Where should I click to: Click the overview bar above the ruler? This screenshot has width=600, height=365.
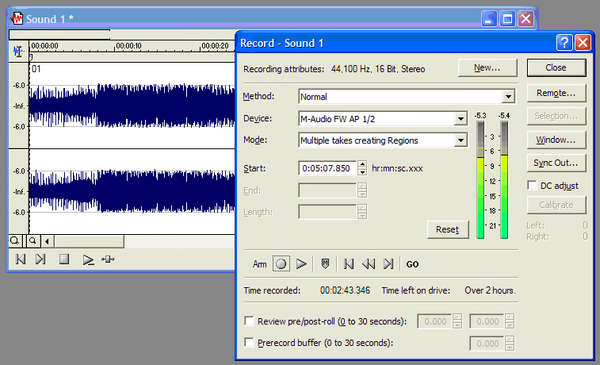[x=122, y=34]
